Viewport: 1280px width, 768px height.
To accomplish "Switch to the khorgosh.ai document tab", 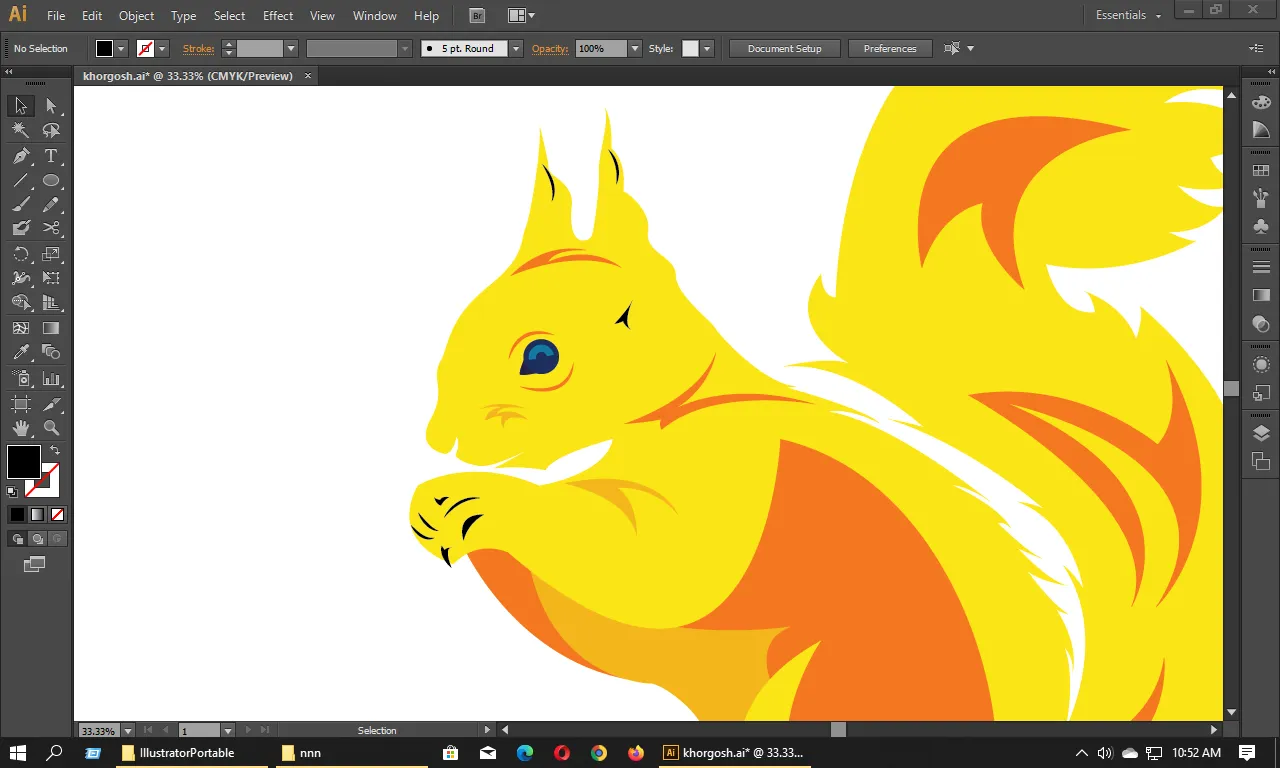I will tap(188, 76).
